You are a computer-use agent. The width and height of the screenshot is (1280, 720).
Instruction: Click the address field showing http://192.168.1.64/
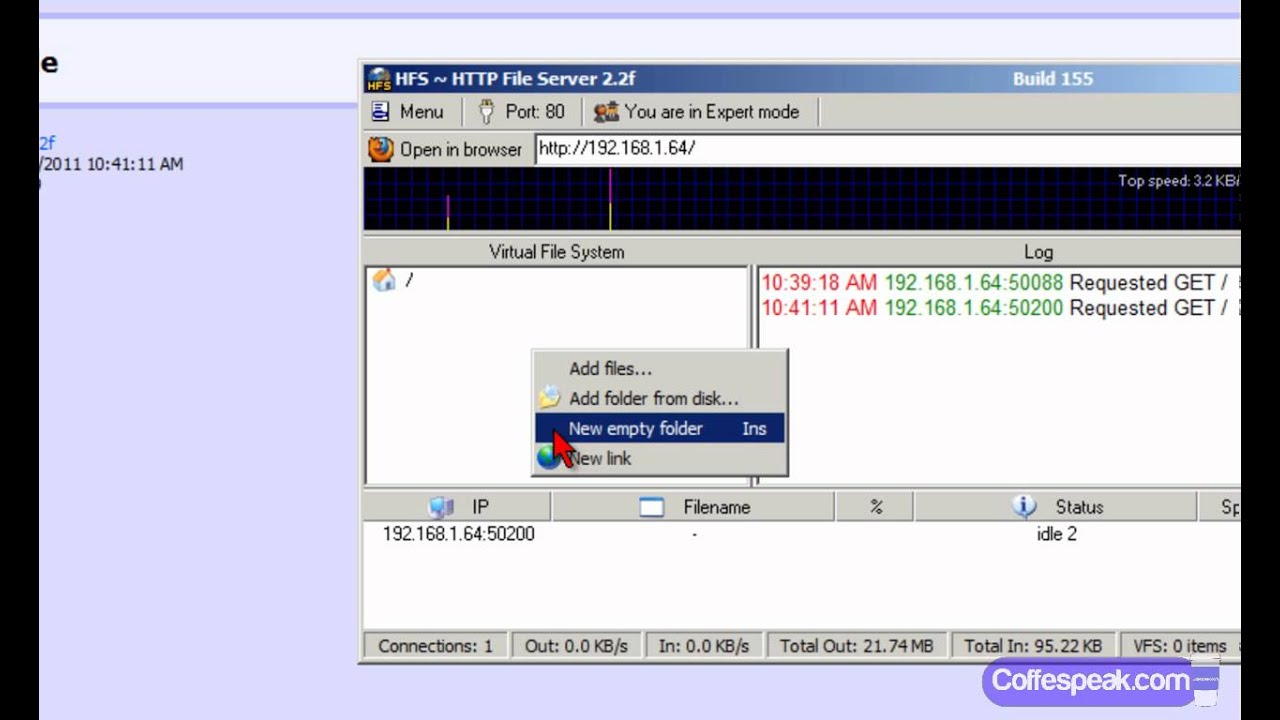coord(888,149)
